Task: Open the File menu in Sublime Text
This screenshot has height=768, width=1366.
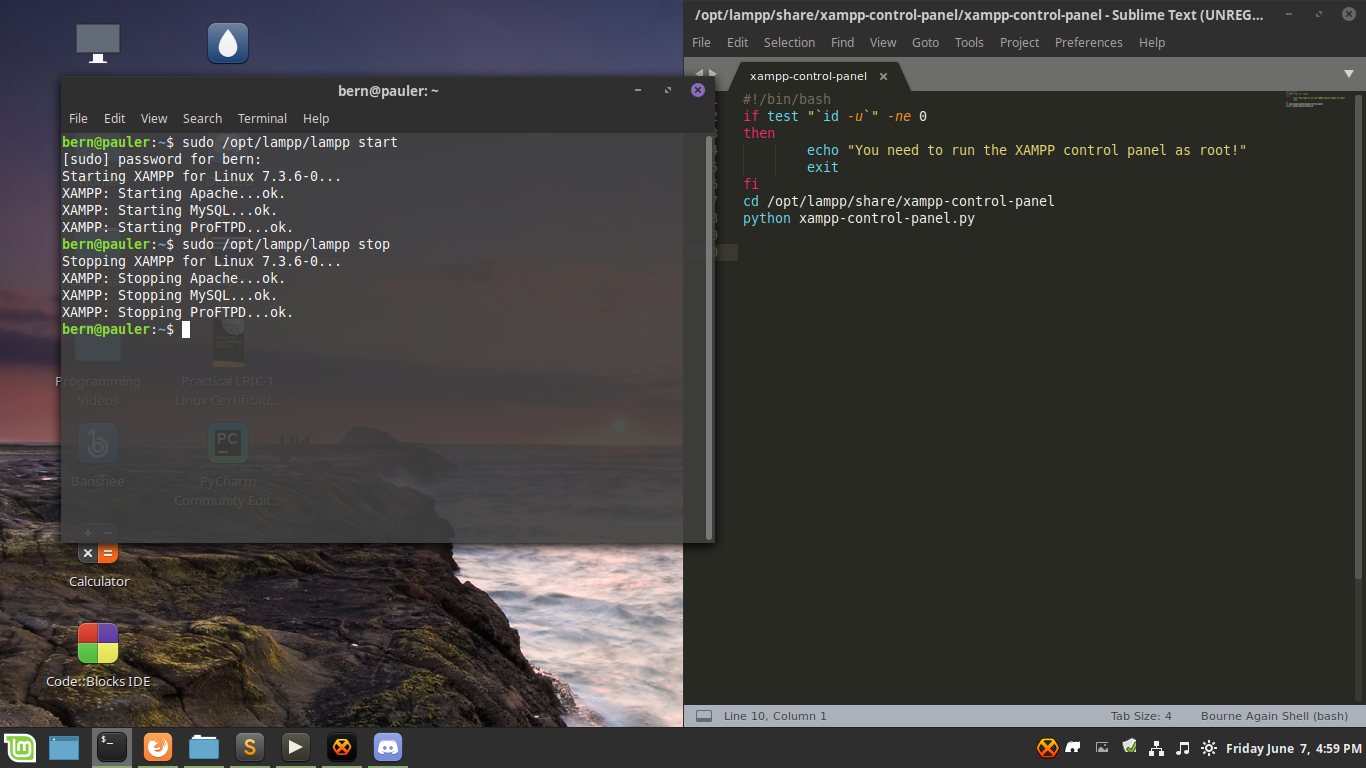Action: pos(702,42)
